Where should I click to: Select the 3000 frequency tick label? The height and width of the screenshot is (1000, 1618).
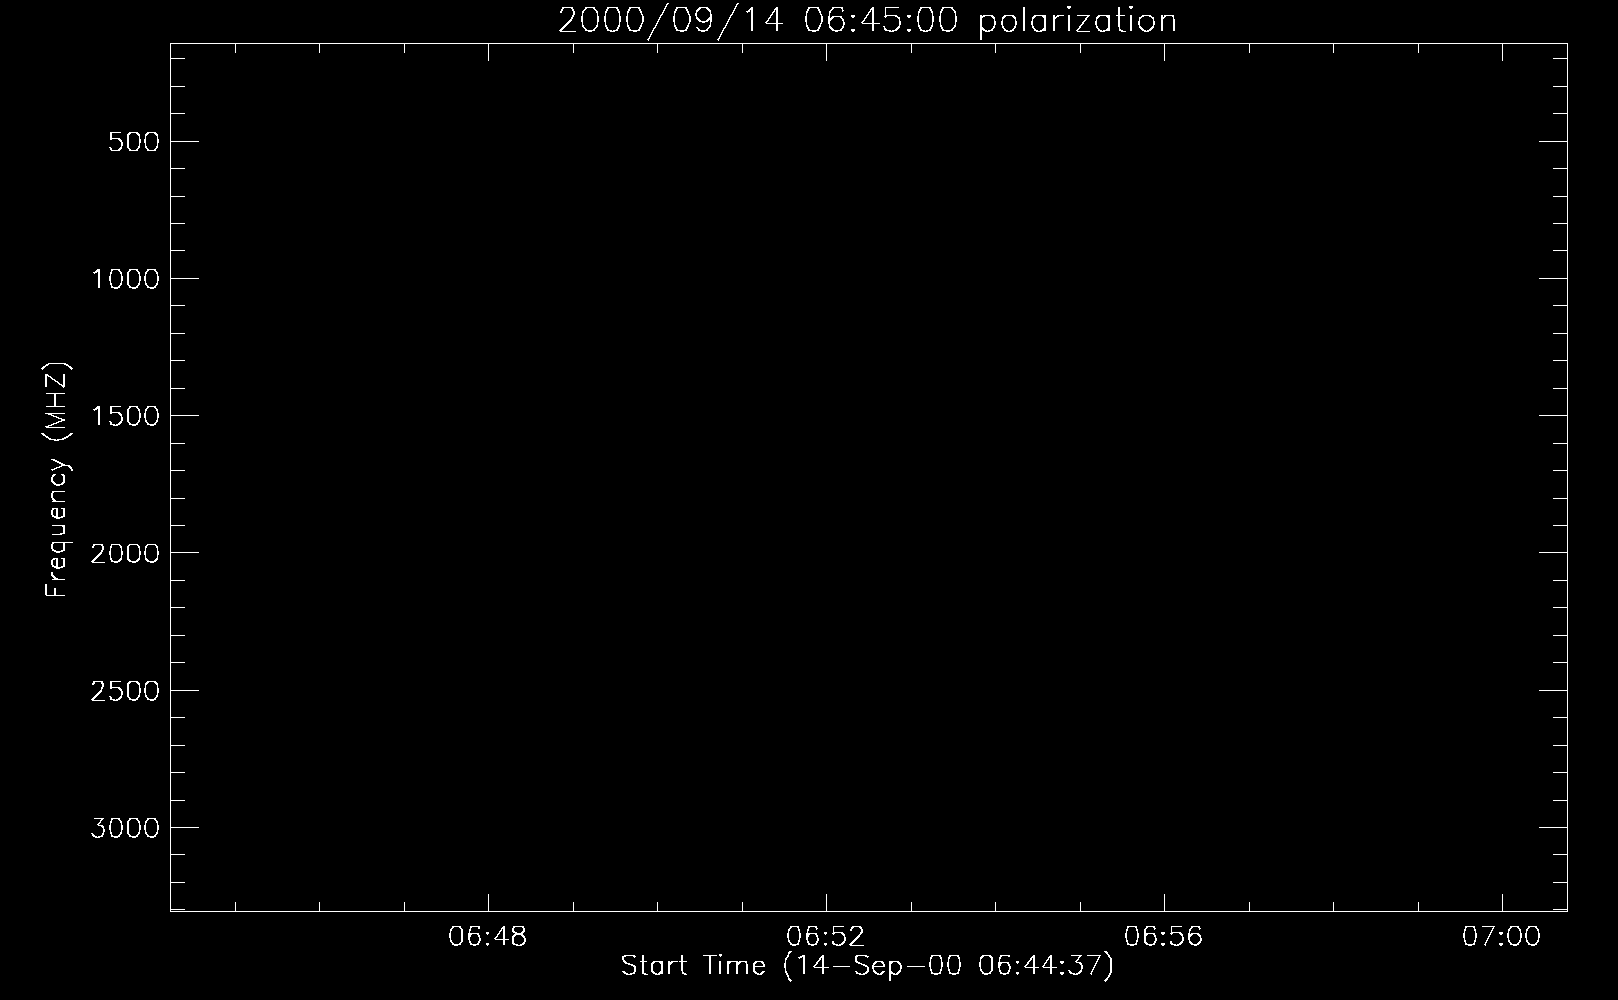click(x=125, y=828)
